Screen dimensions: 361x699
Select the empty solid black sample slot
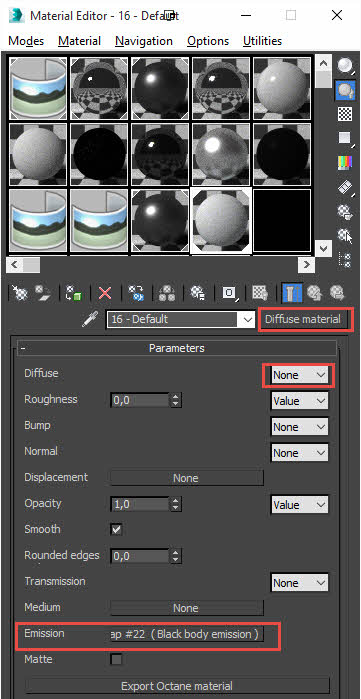[x=282, y=221]
